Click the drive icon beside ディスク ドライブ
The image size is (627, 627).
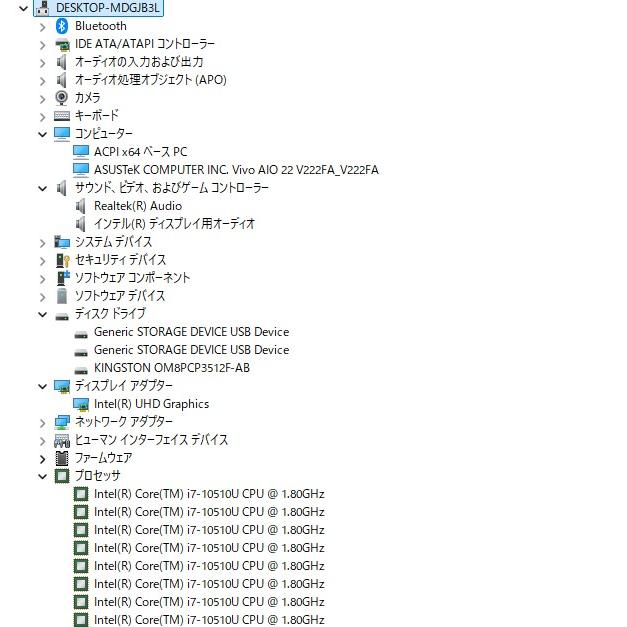pyautogui.click(x=62, y=317)
